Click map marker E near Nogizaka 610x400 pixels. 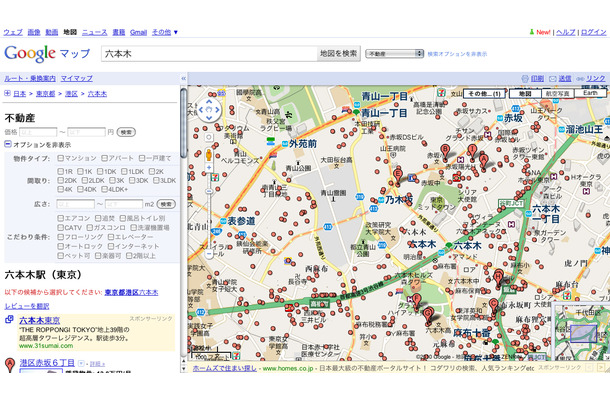point(398,176)
